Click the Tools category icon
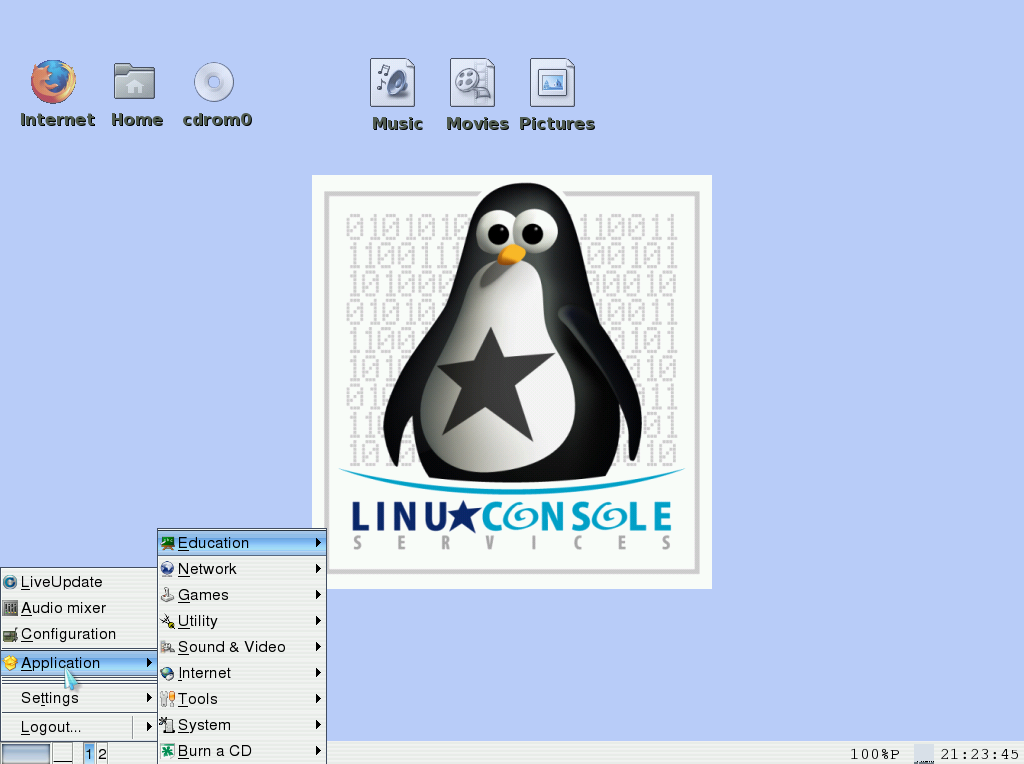This screenshot has width=1024, height=764. (168, 699)
